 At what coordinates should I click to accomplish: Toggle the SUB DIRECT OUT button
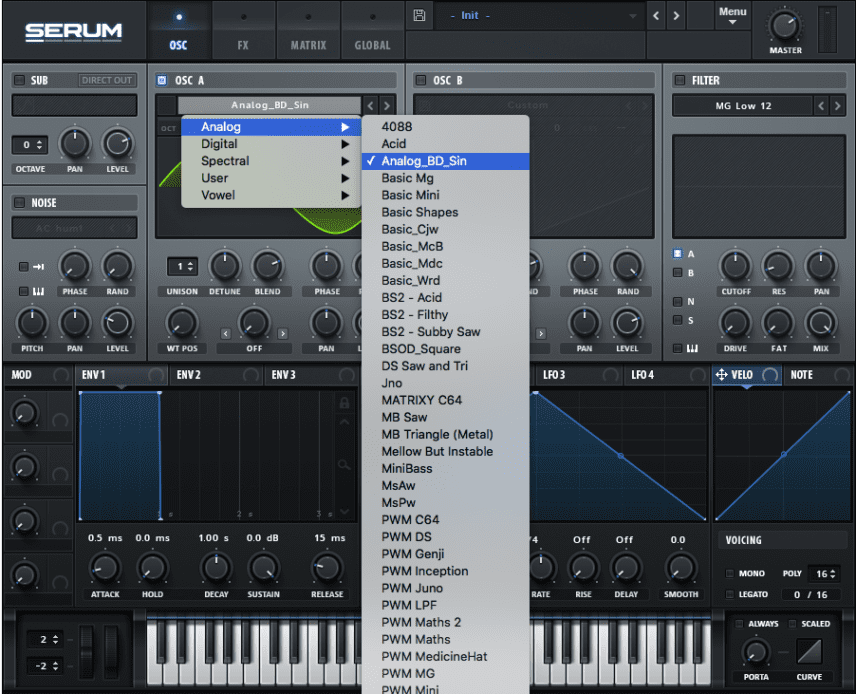[107, 80]
